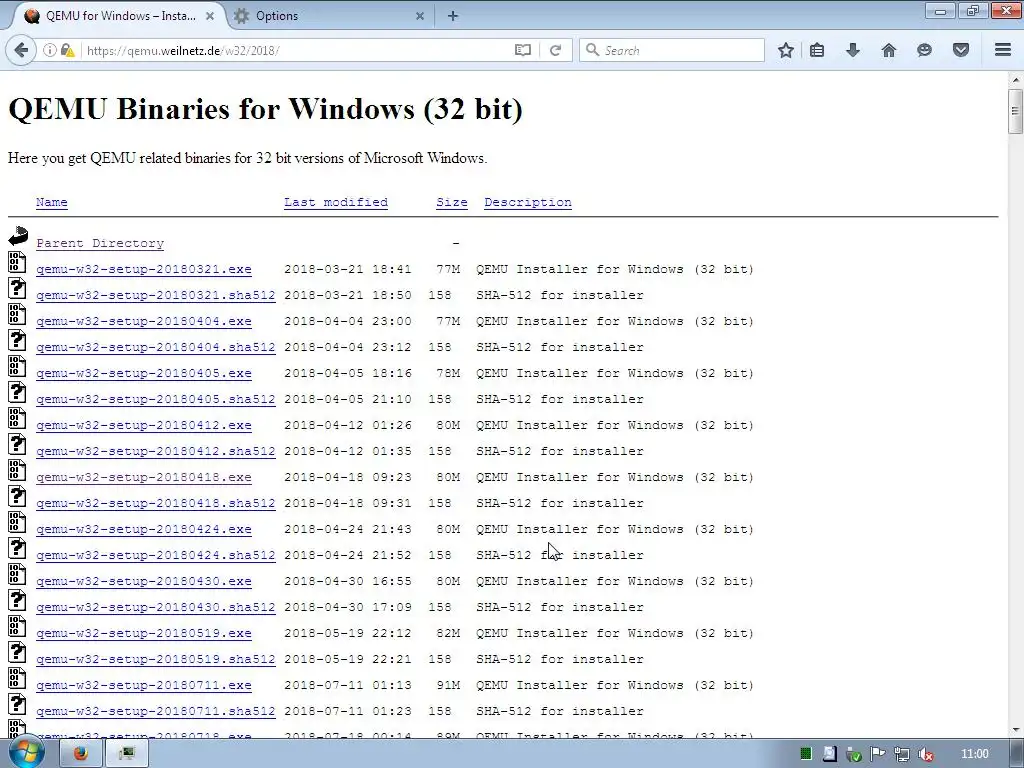The width and height of the screenshot is (1024, 768).
Task: Download qemu-w32-setup-20180404.exe
Action: tap(144, 321)
